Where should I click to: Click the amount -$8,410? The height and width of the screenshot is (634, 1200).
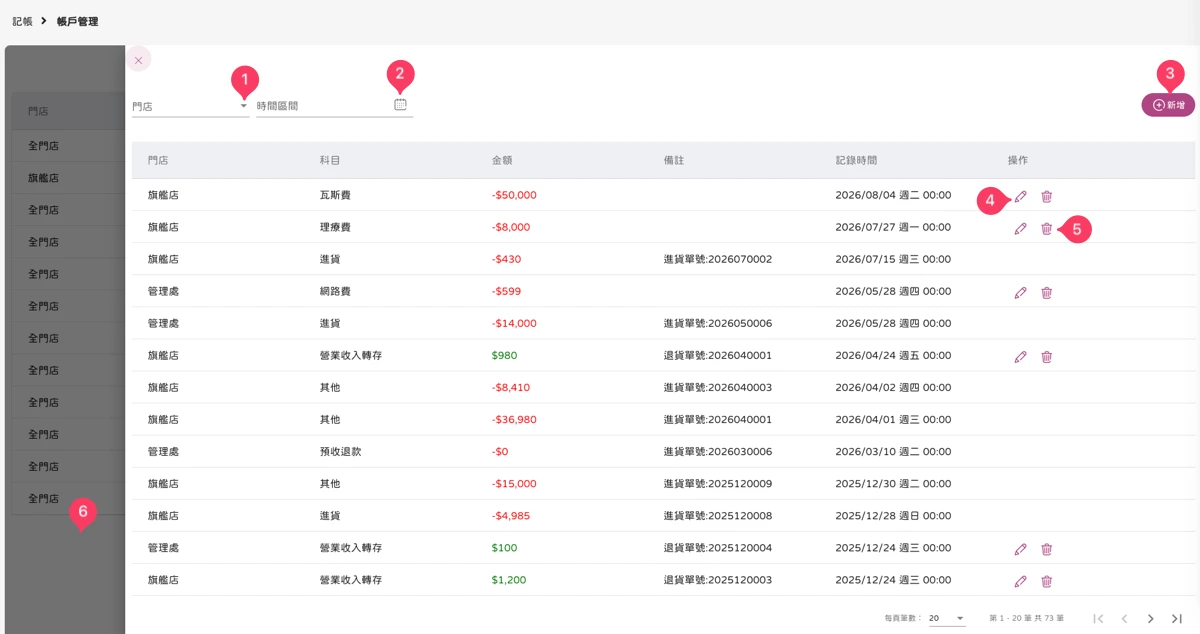(511, 387)
